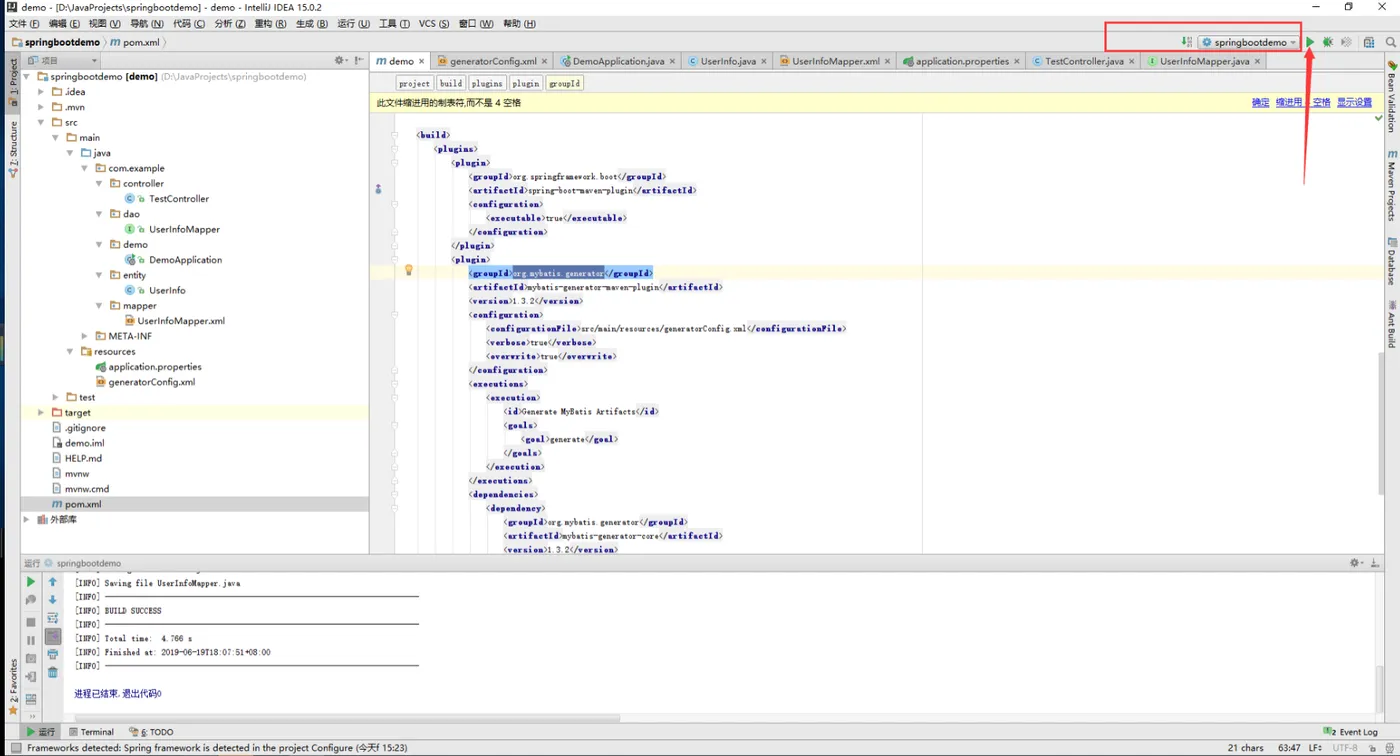Expand the target folder

41,412
